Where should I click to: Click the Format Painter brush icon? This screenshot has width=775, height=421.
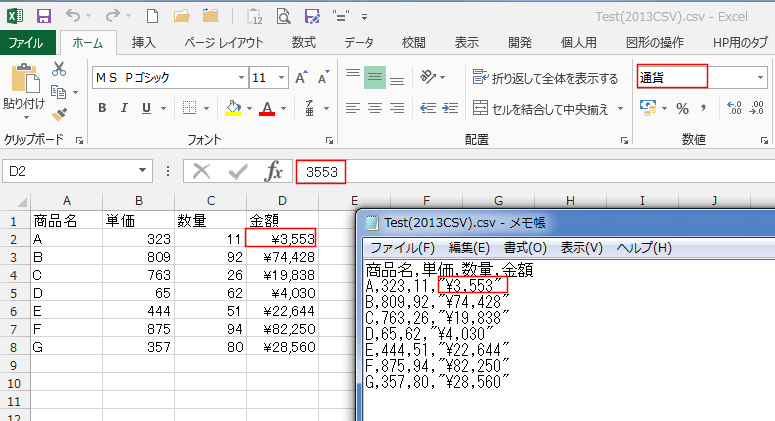[x=59, y=115]
